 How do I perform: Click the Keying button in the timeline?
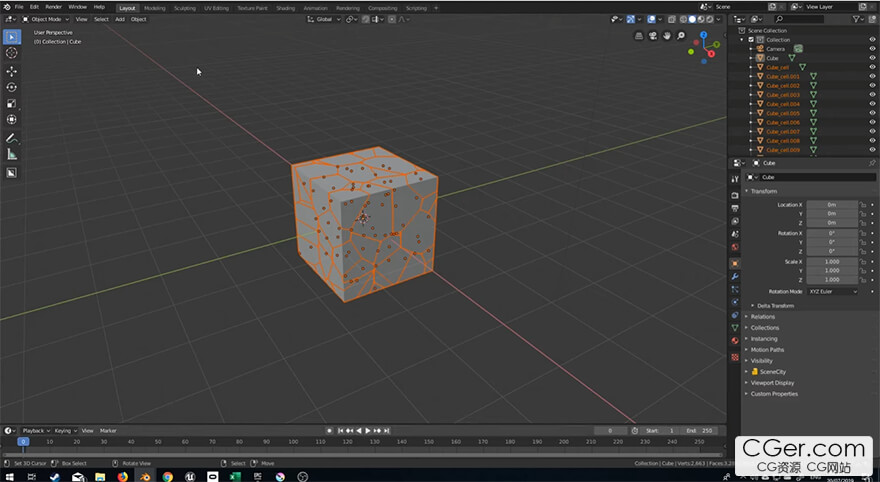click(63, 430)
